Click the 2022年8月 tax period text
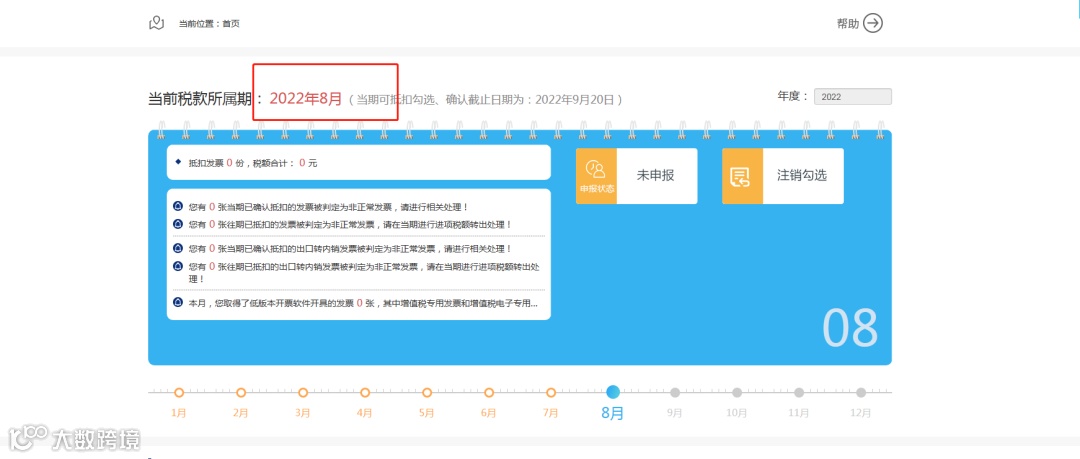Screen dimensions: 1080x459 pyautogui.click(x=305, y=99)
